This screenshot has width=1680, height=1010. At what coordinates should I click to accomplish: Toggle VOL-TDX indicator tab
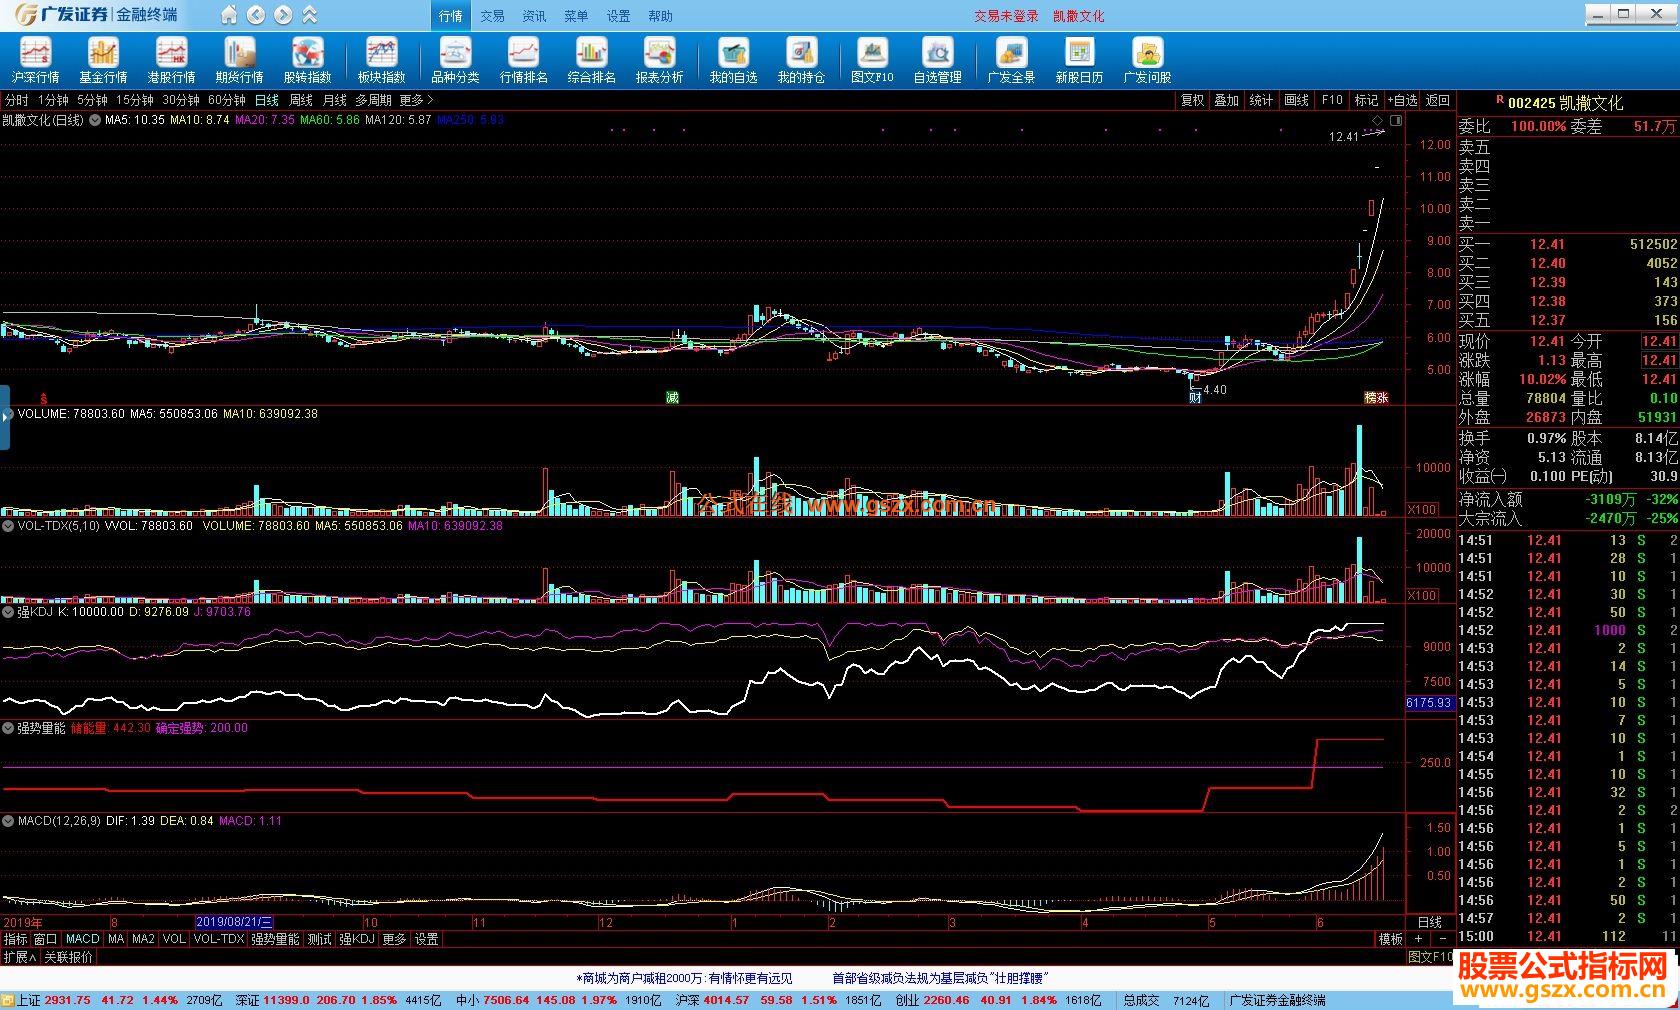click(x=219, y=939)
